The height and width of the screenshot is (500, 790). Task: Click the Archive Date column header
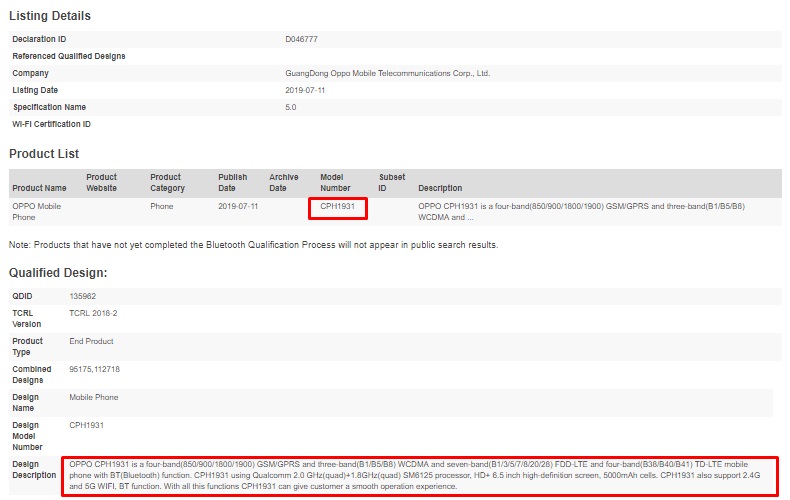click(284, 182)
